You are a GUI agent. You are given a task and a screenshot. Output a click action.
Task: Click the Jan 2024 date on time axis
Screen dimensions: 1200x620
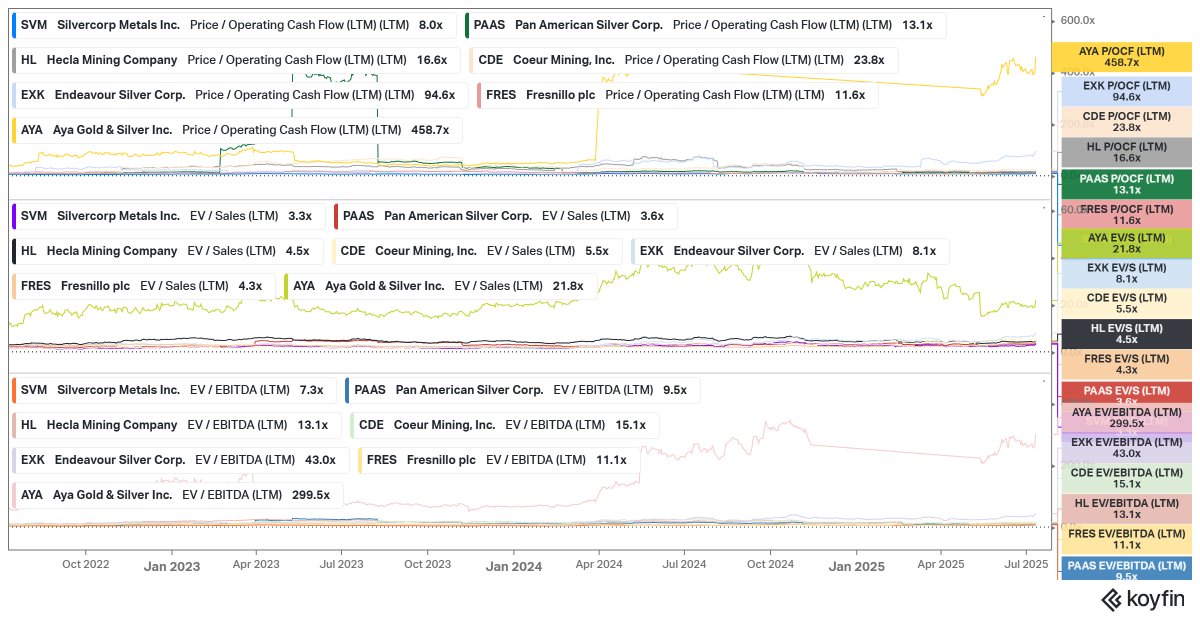point(513,566)
